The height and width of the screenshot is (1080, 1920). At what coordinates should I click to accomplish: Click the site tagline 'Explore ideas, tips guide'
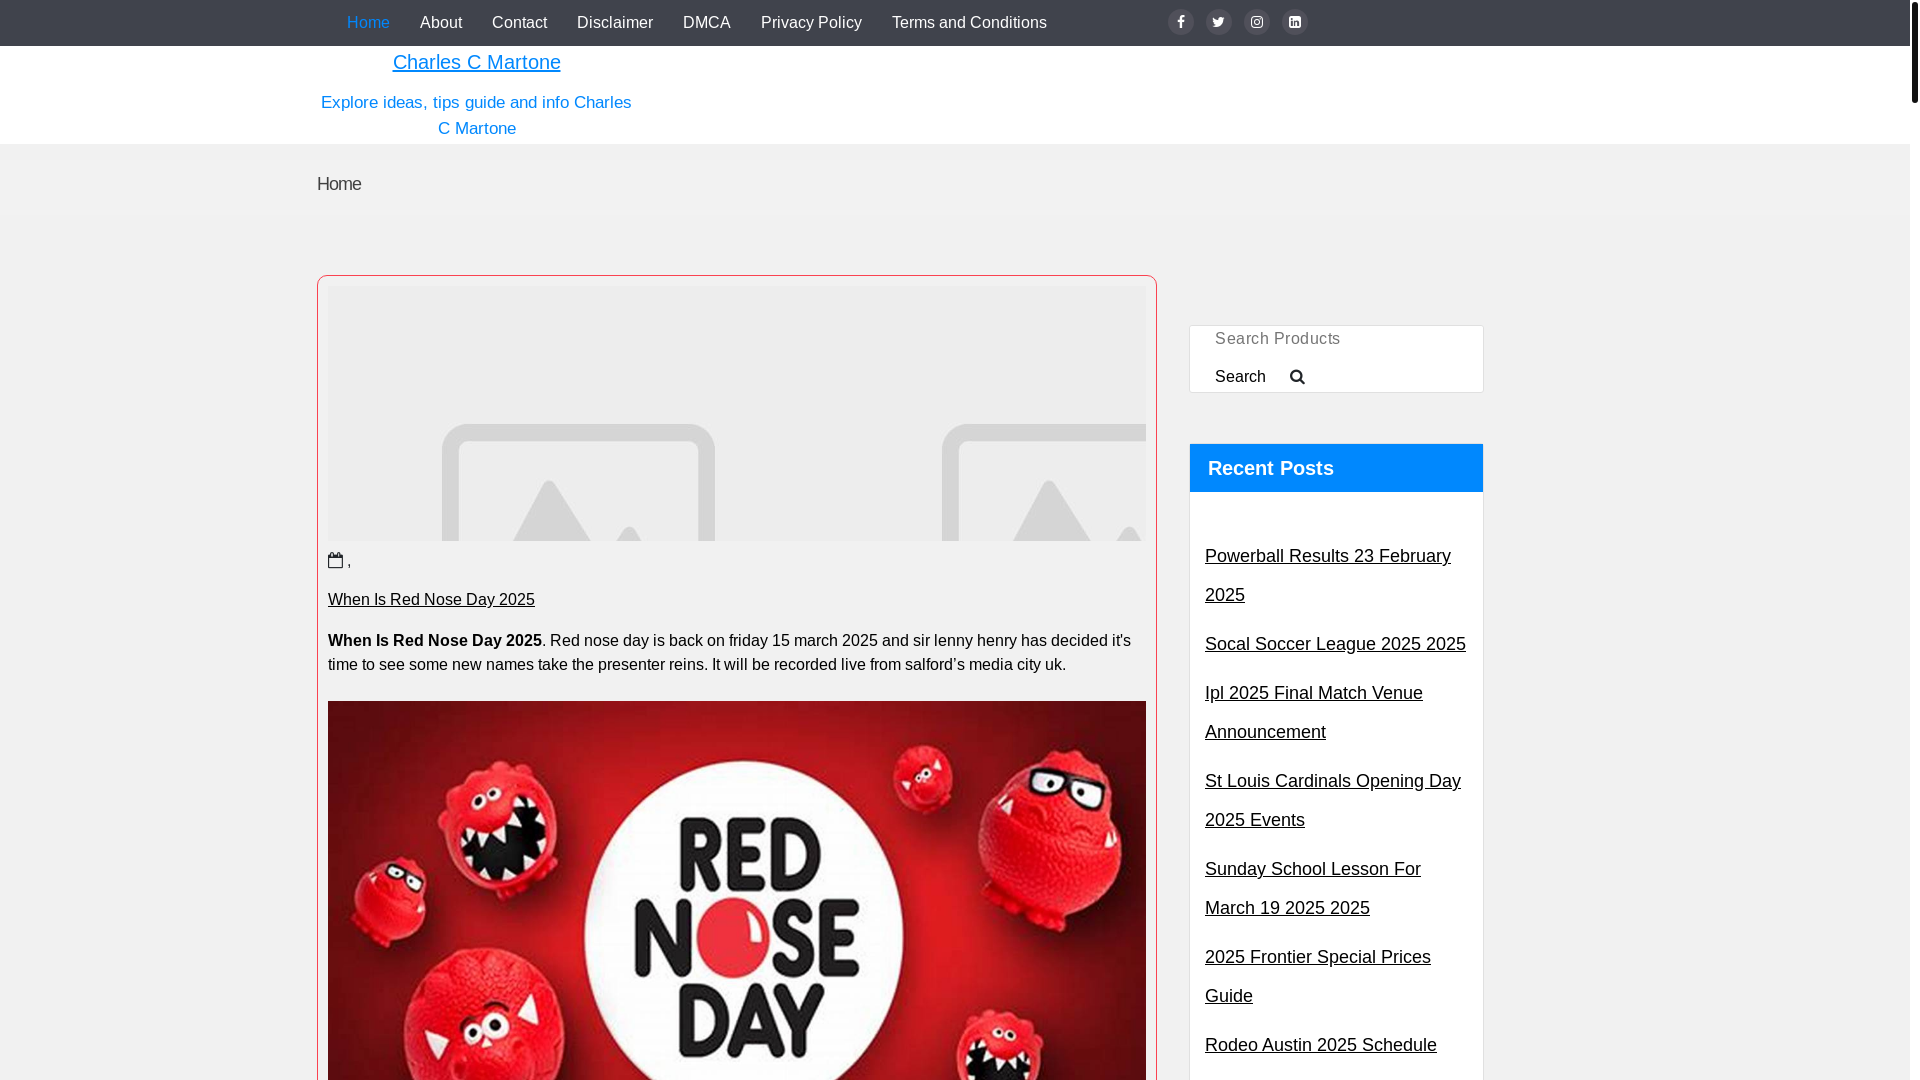click(x=476, y=115)
